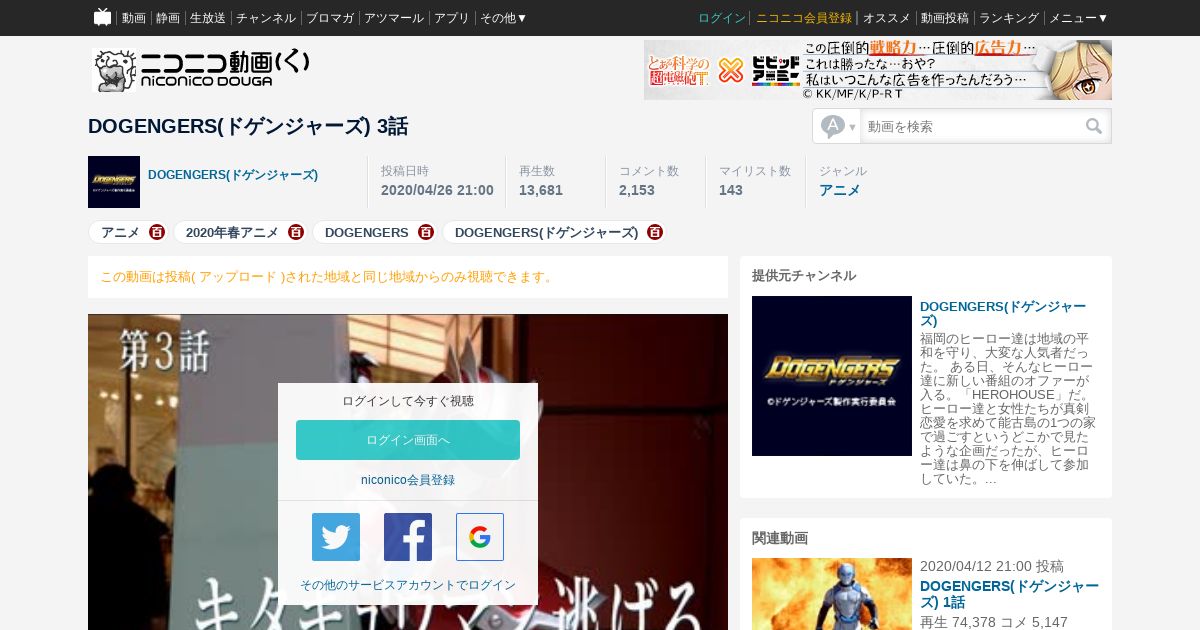Open the dictionary icon beside the 2020年春アニメ tag
Viewport: 1200px width, 630px height.
(x=296, y=232)
